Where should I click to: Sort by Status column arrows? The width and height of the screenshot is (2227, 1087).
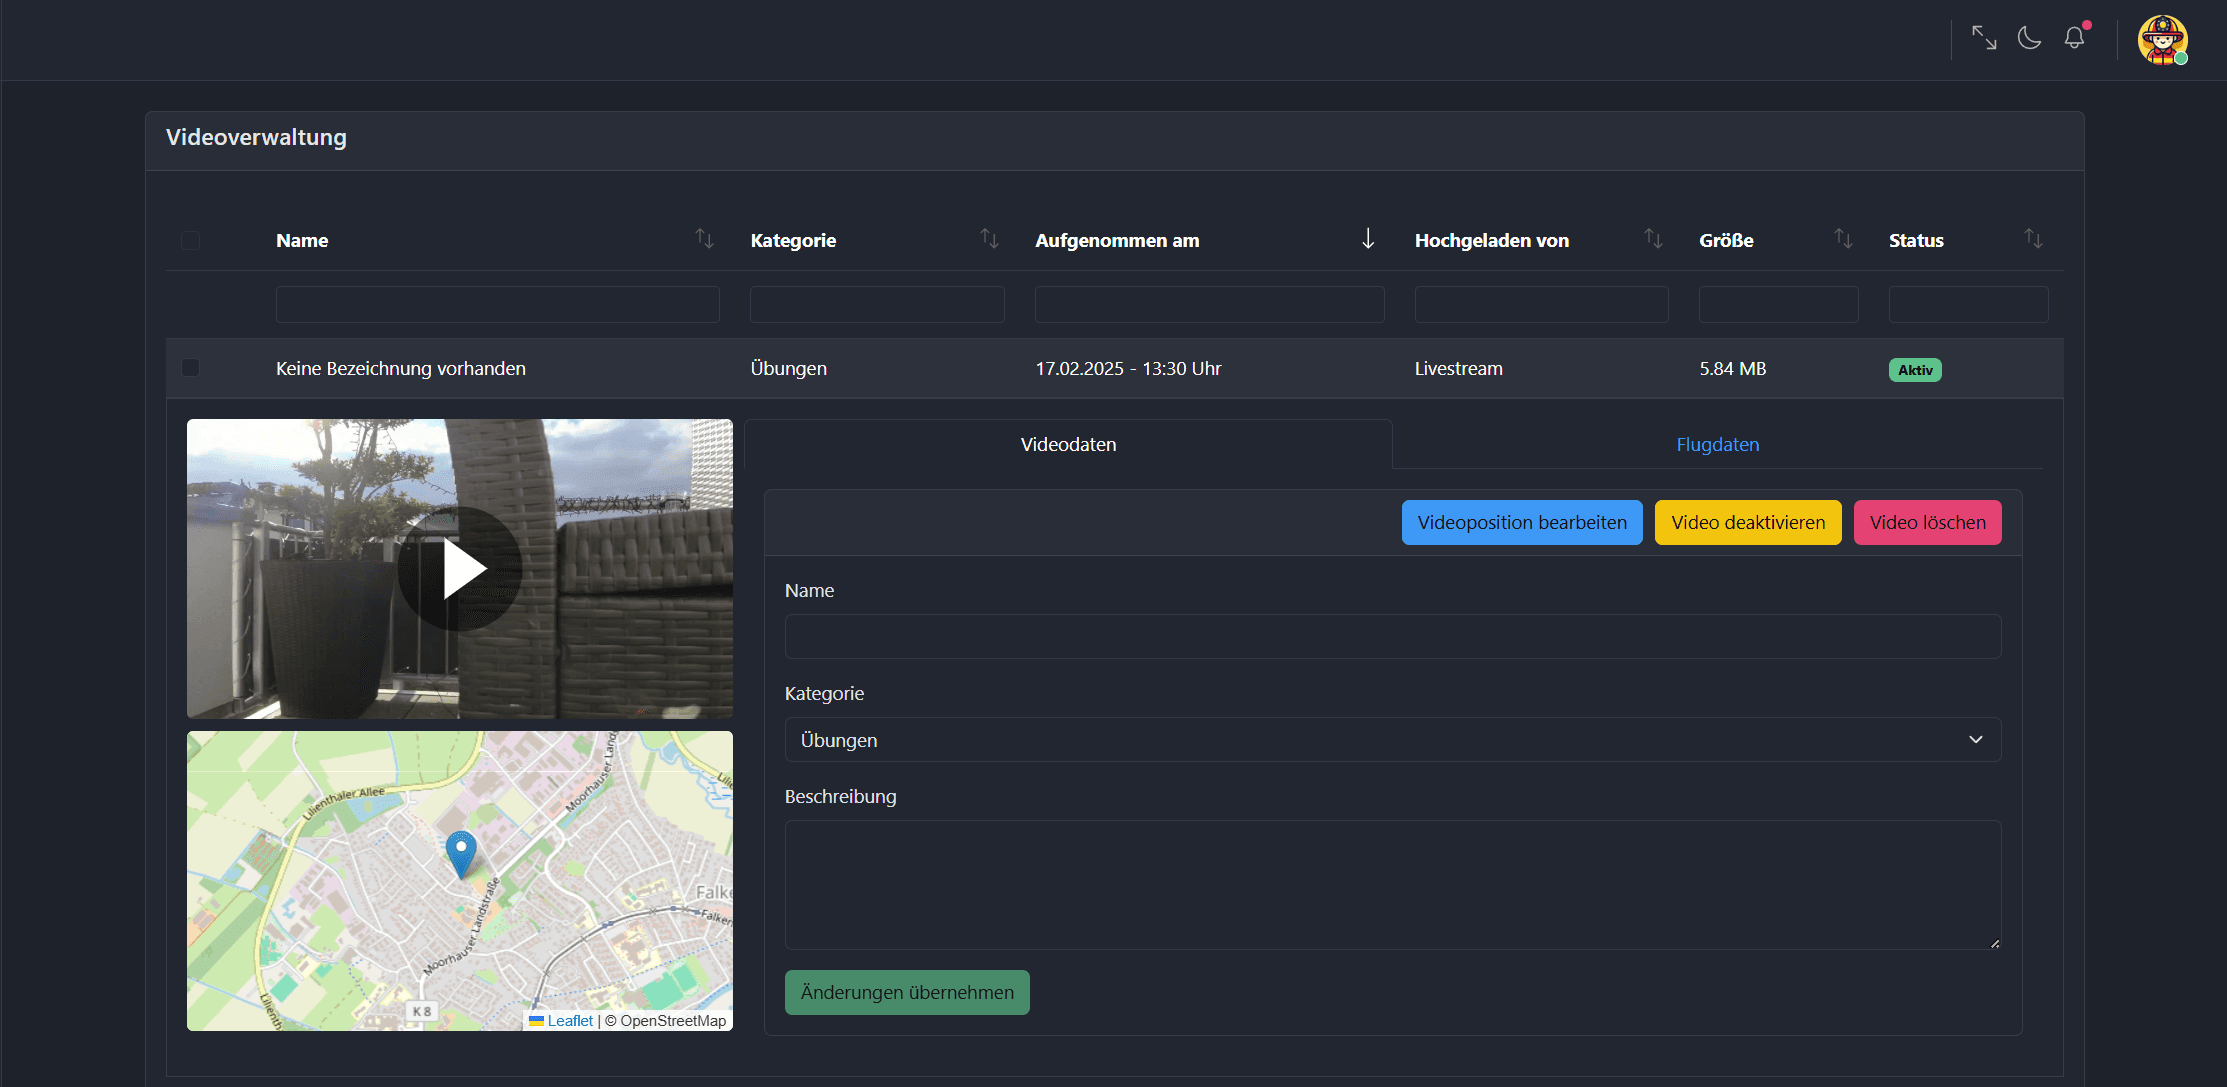coord(2033,239)
